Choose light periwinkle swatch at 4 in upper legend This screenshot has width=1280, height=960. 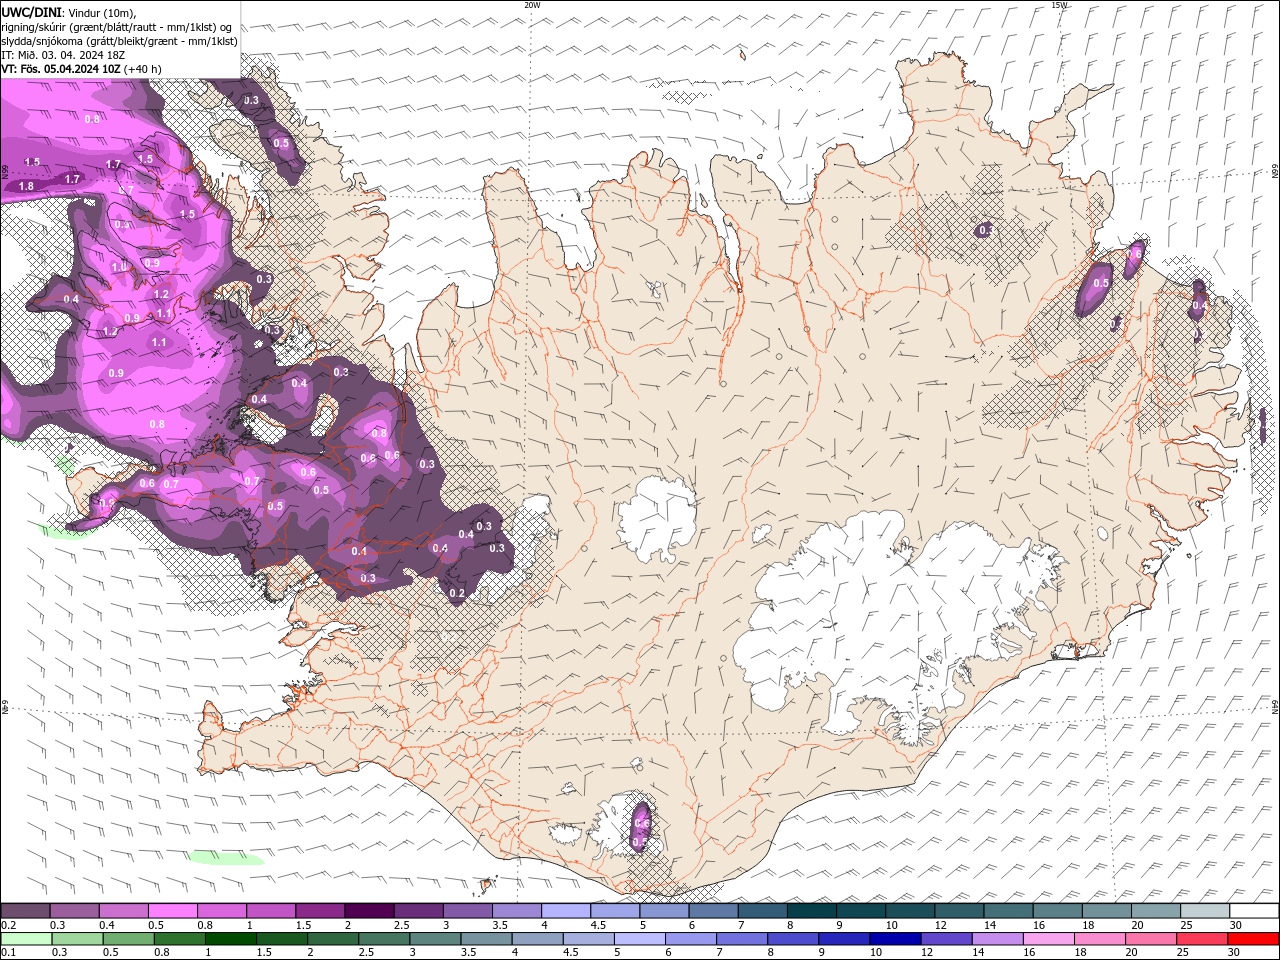pos(566,911)
